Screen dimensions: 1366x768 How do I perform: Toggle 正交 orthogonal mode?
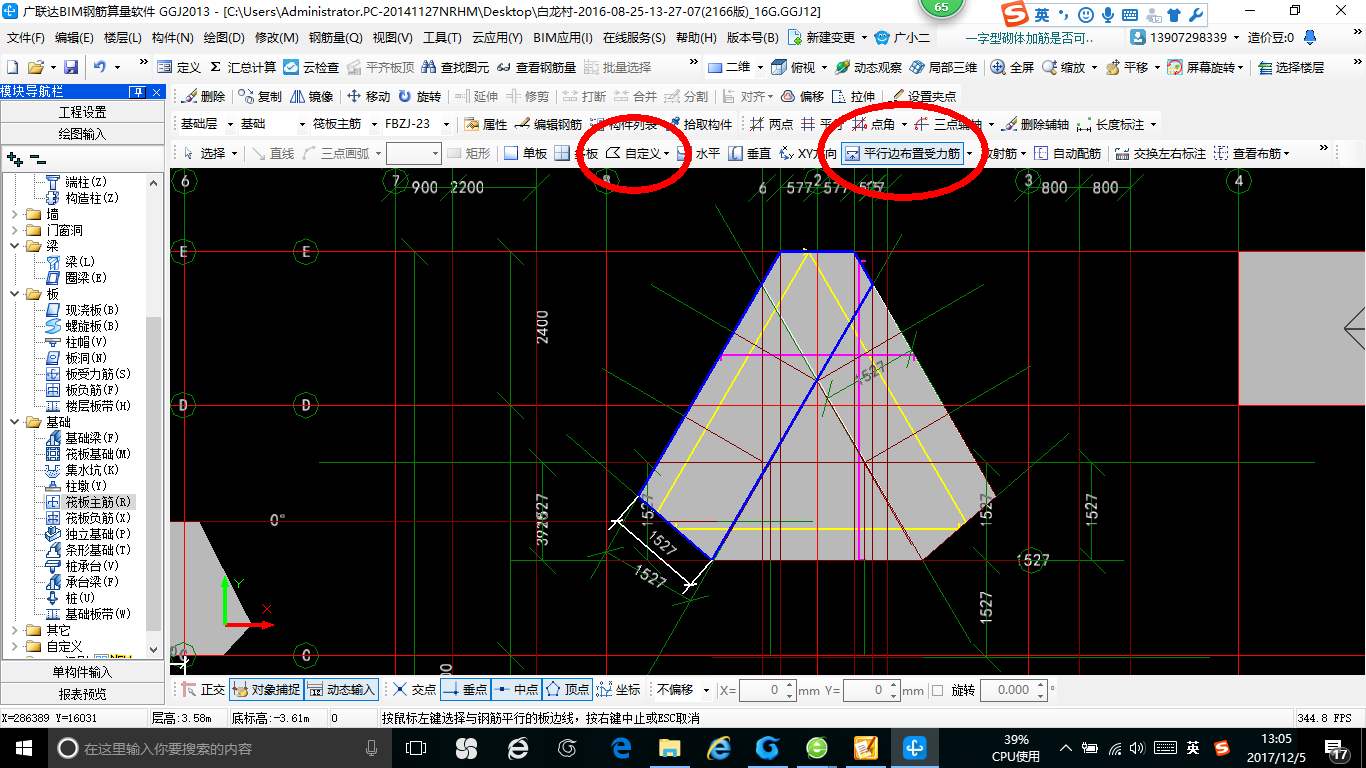coord(203,690)
